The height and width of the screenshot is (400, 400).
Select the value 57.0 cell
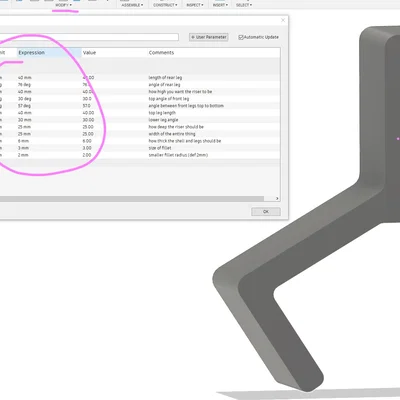click(x=87, y=106)
